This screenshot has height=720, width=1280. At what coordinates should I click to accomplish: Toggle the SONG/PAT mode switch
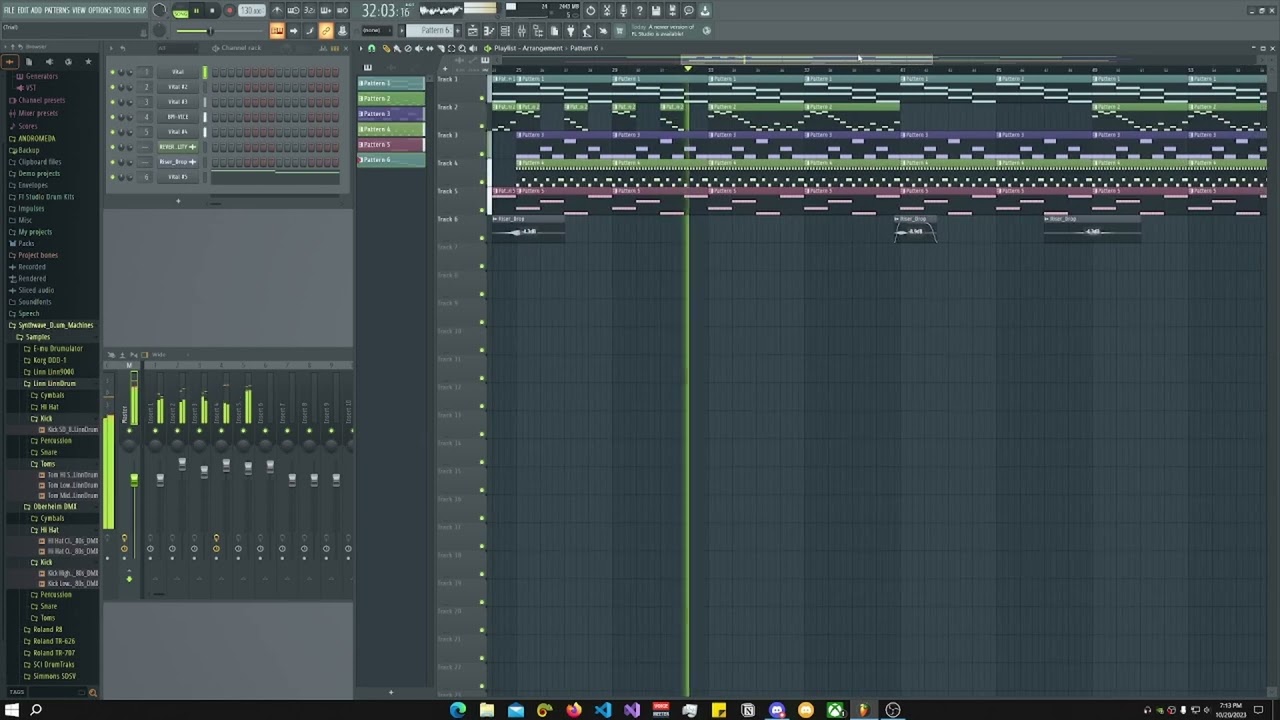click(x=180, y=11)
